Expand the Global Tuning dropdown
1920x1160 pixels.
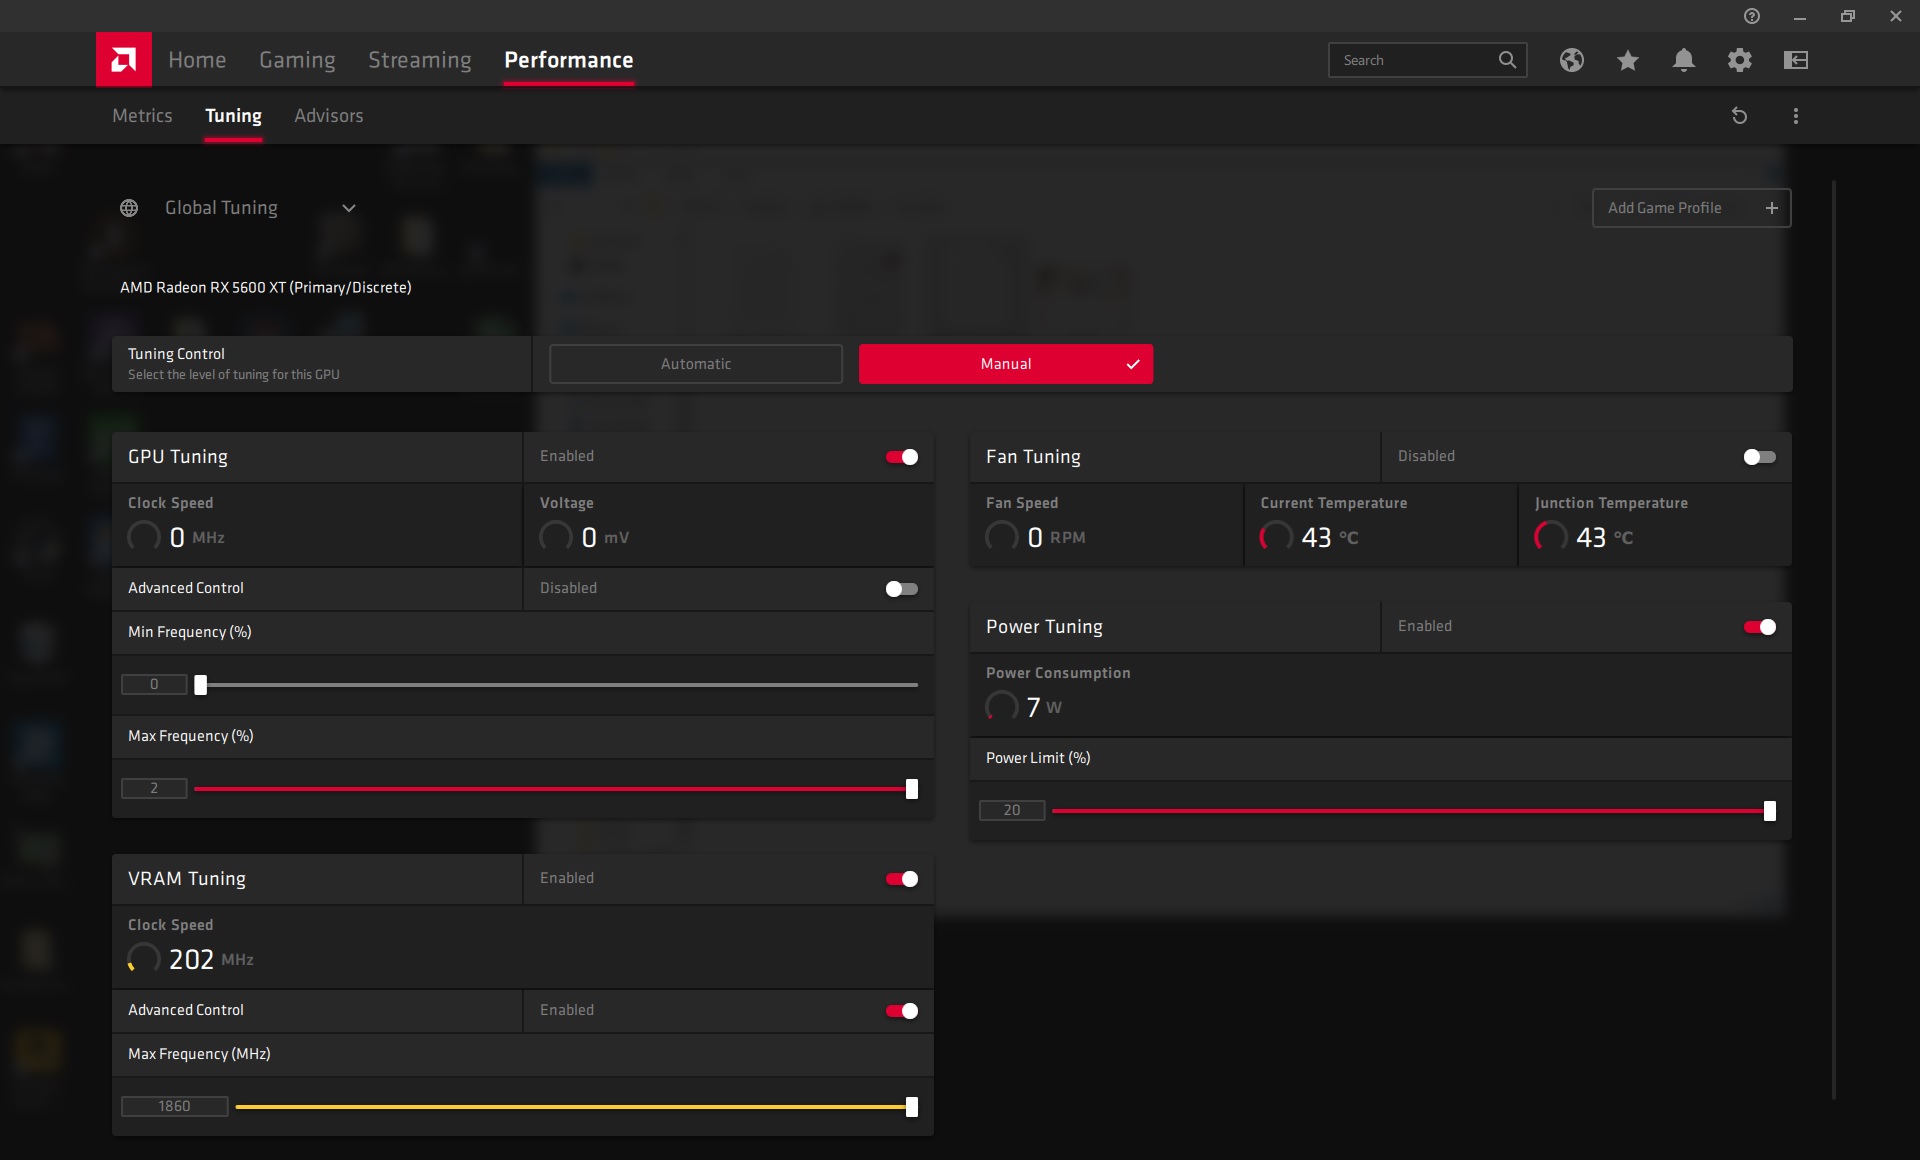349,208
